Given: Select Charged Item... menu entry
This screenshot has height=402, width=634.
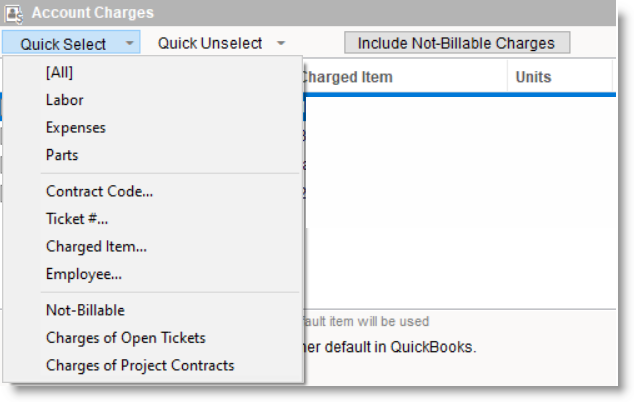Looking at the screenshot, I should coord(96,246).
